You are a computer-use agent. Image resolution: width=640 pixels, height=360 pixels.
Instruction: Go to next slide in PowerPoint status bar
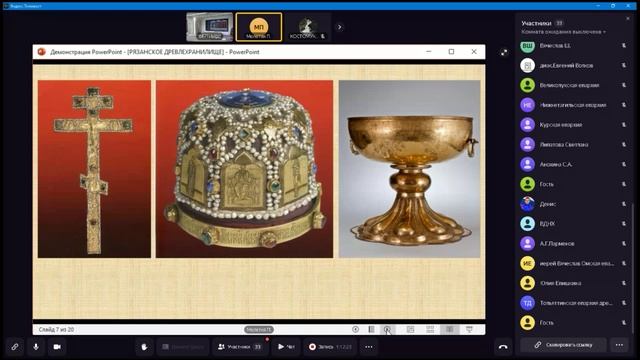tap(387, 329)
